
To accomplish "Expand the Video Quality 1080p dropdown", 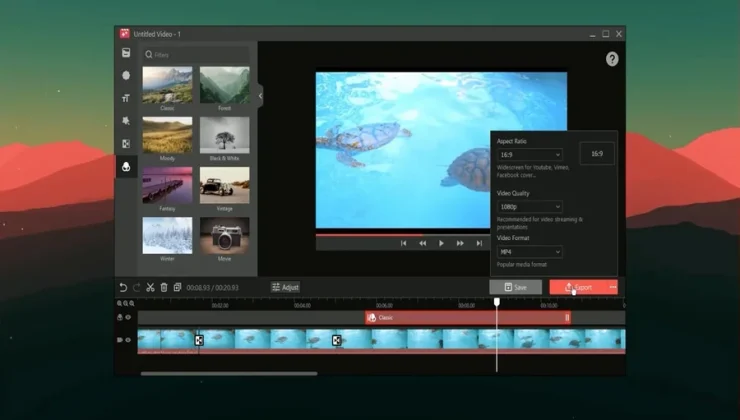I will (x=530, y=206).
